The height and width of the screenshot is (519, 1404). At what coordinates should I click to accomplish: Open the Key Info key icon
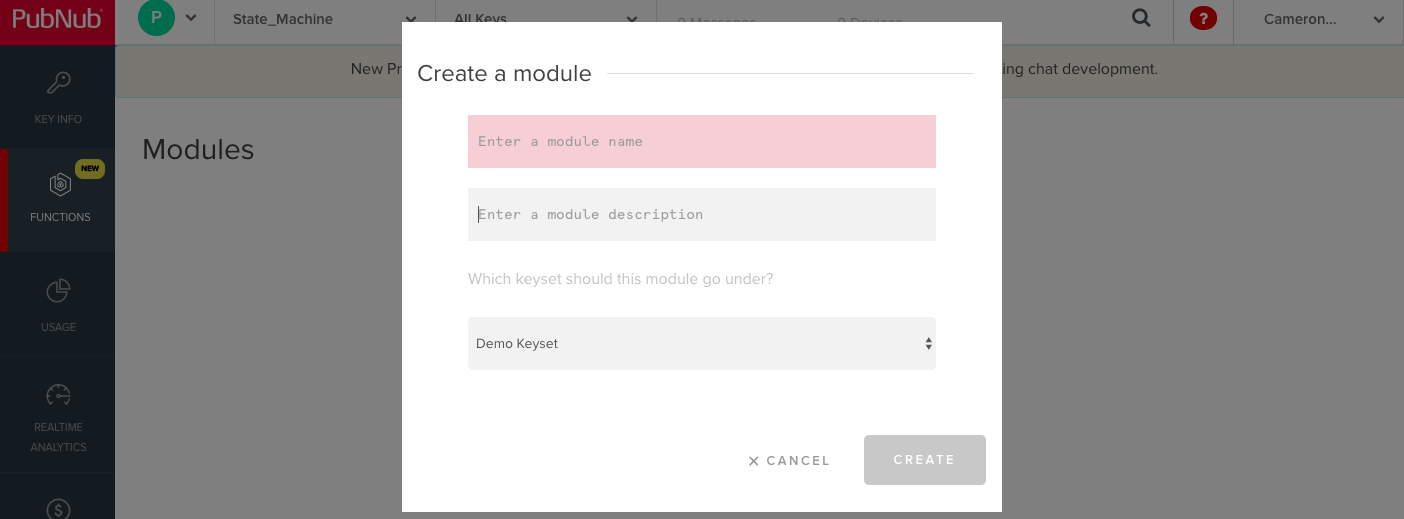click(58, 83)
